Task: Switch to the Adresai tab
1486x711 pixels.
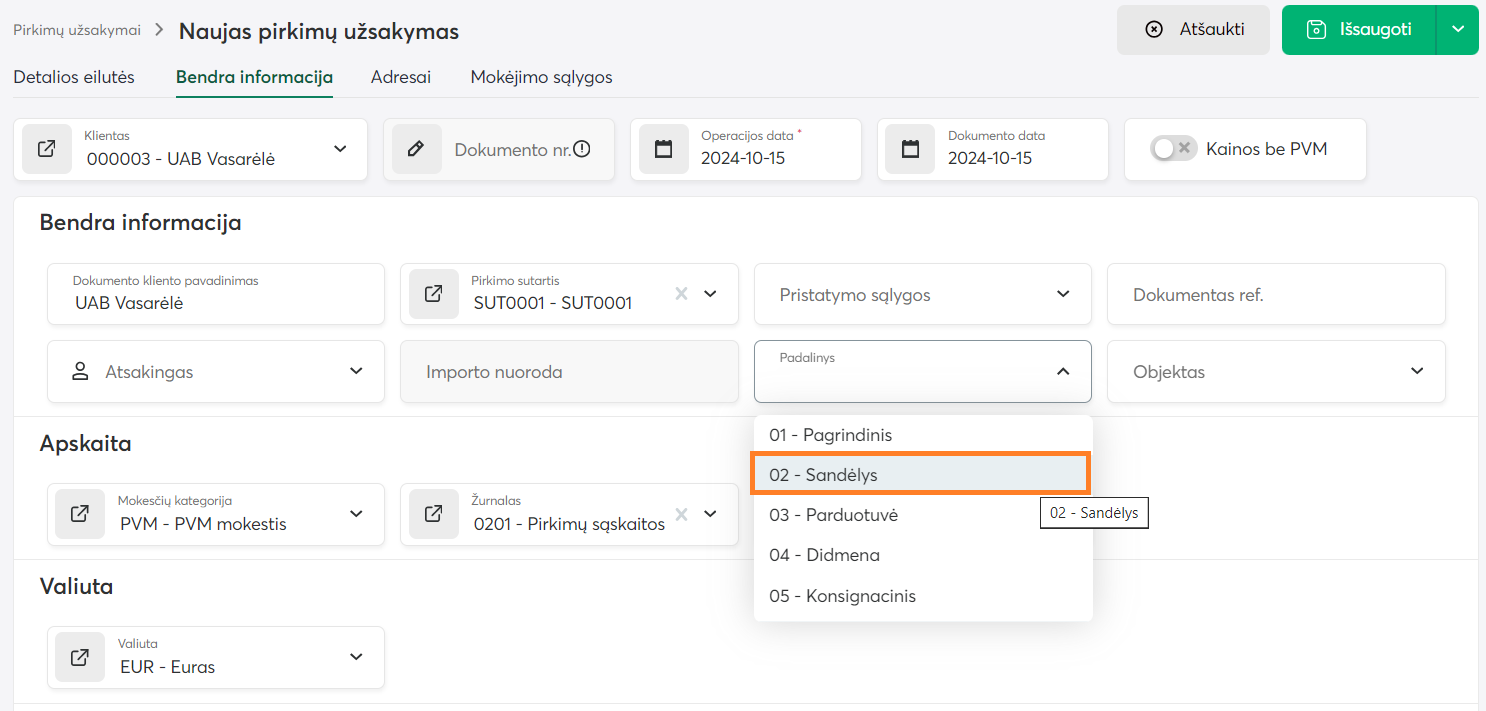Action: 400,77
